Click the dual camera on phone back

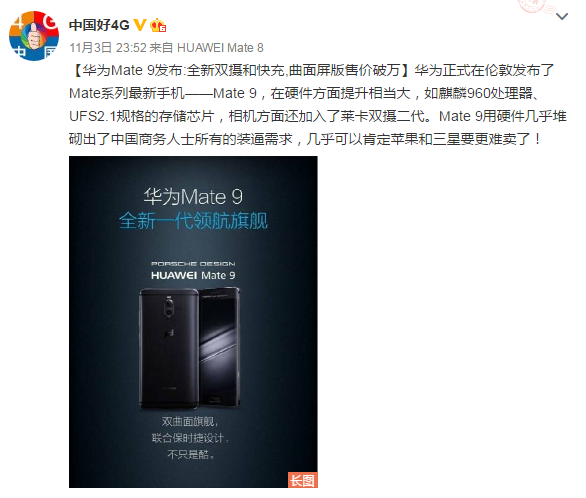click(170, 307)
